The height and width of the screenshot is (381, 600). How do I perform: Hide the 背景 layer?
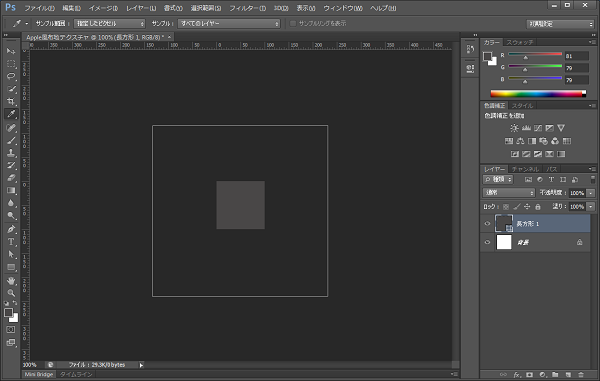point(487,242)
